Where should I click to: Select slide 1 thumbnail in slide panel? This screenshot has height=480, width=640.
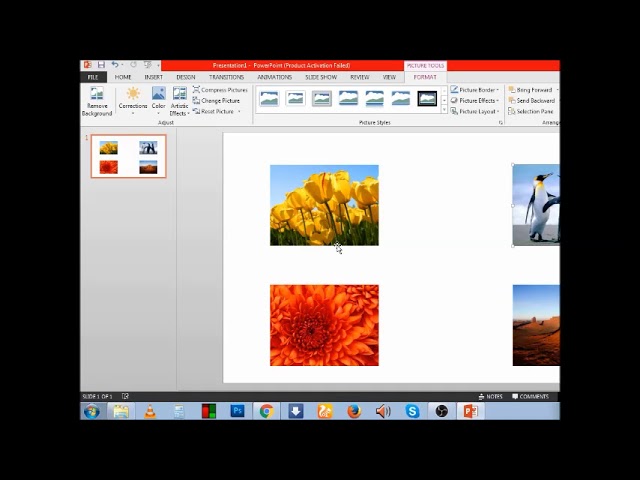(129, 156)
